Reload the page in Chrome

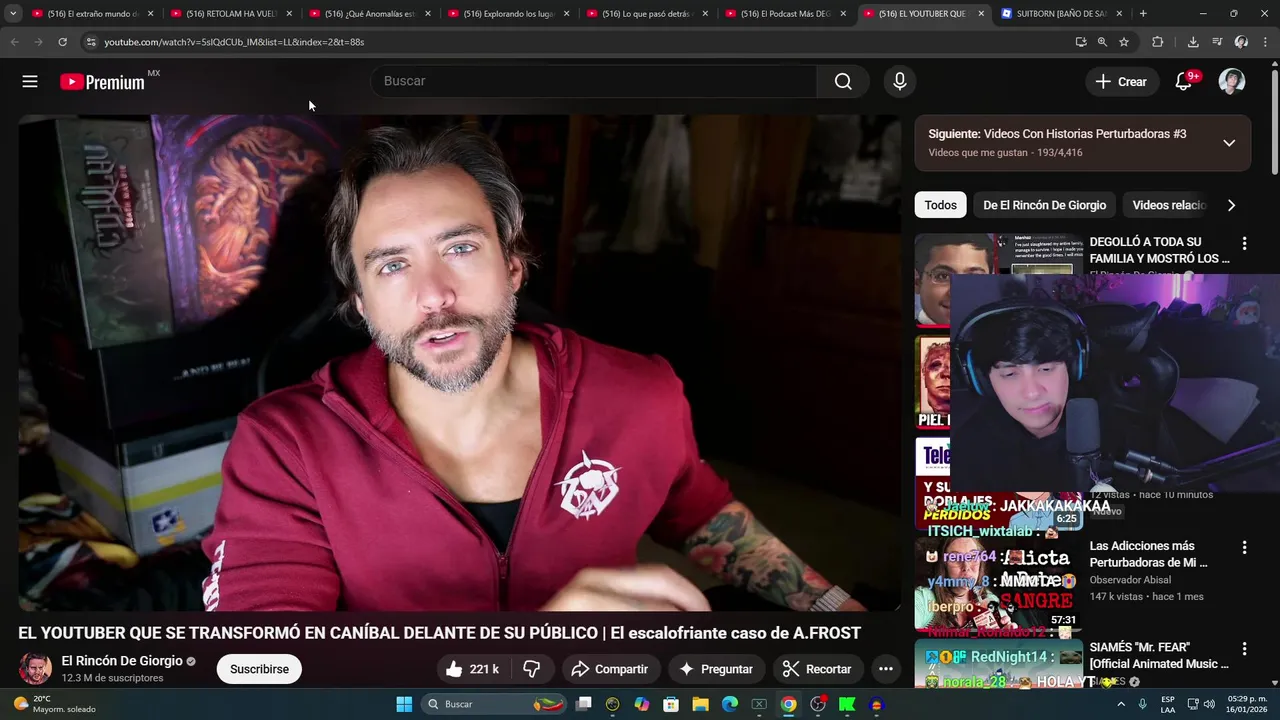[62, 42]
